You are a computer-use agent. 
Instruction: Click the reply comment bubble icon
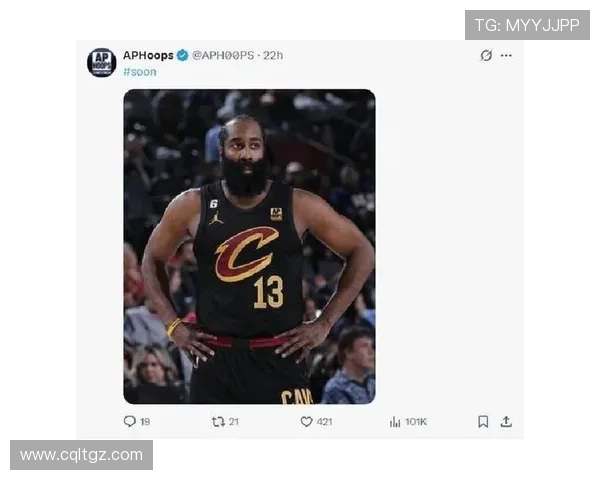click(x=130, y=421)
